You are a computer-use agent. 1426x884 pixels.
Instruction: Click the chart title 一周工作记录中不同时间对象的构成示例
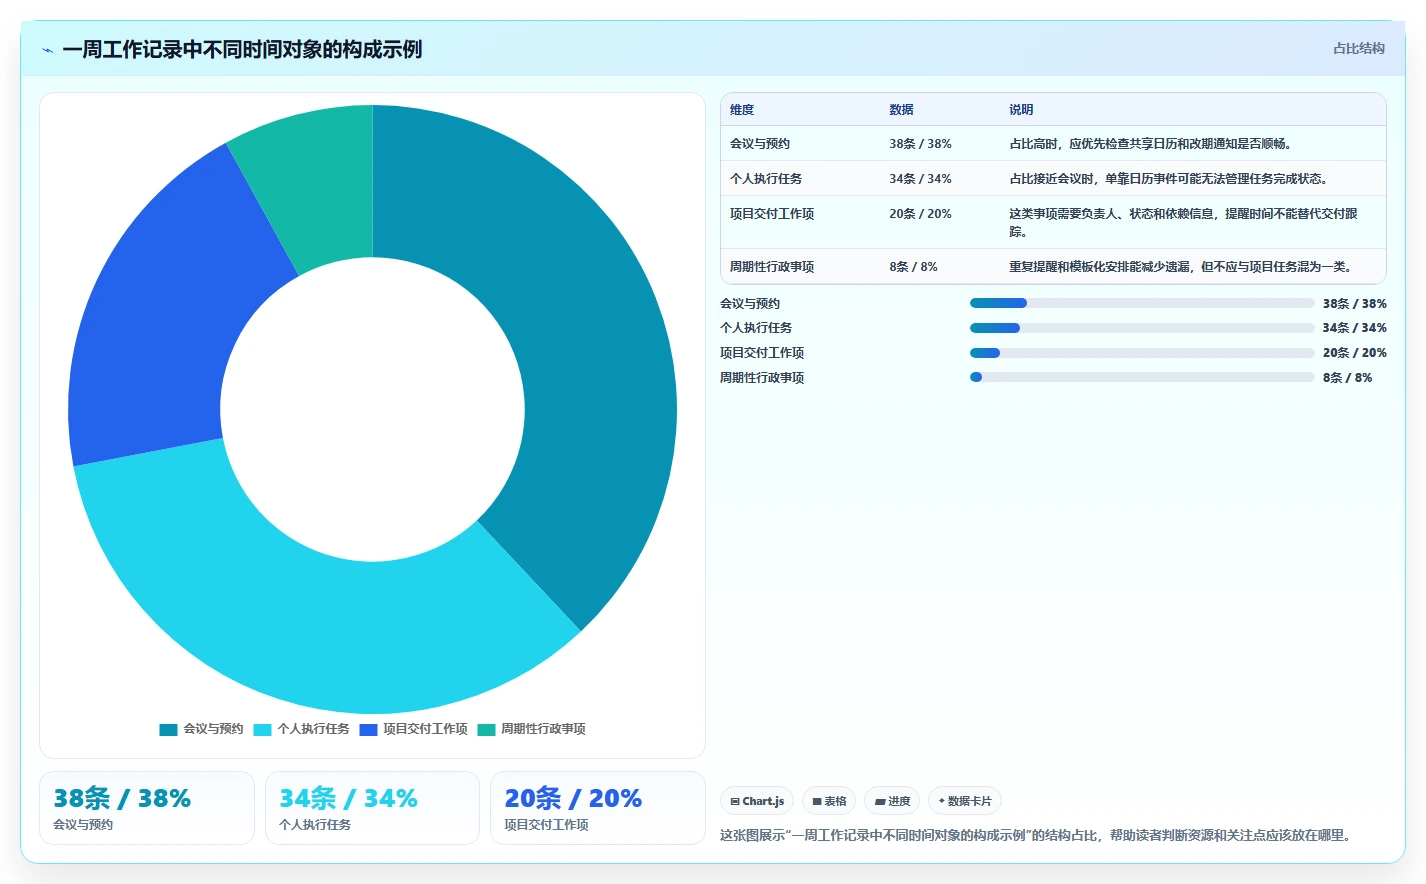click(242, 50)
